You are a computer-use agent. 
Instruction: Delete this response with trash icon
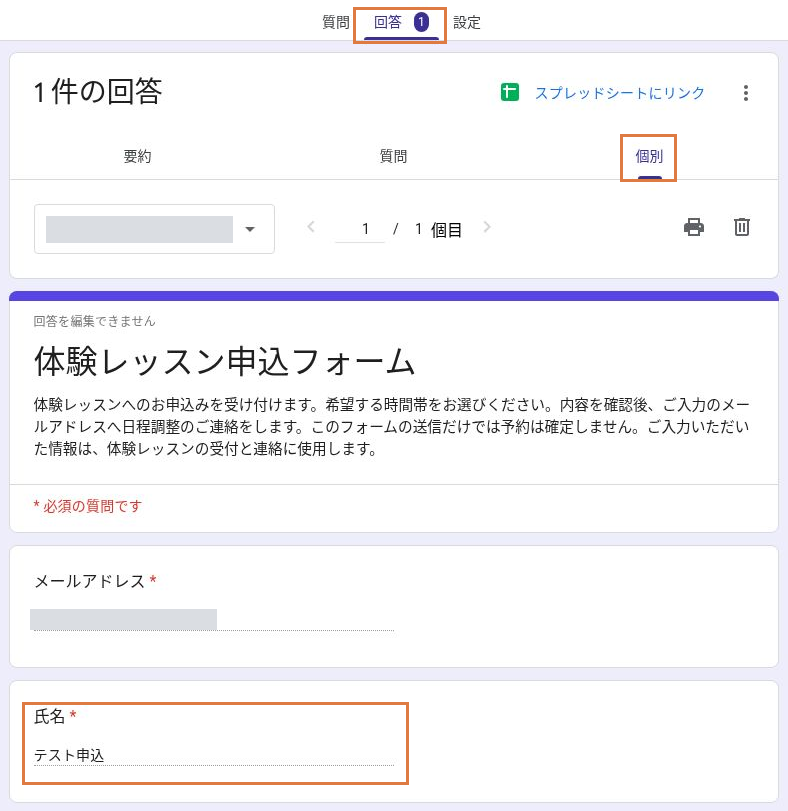(x=741, y=227)
